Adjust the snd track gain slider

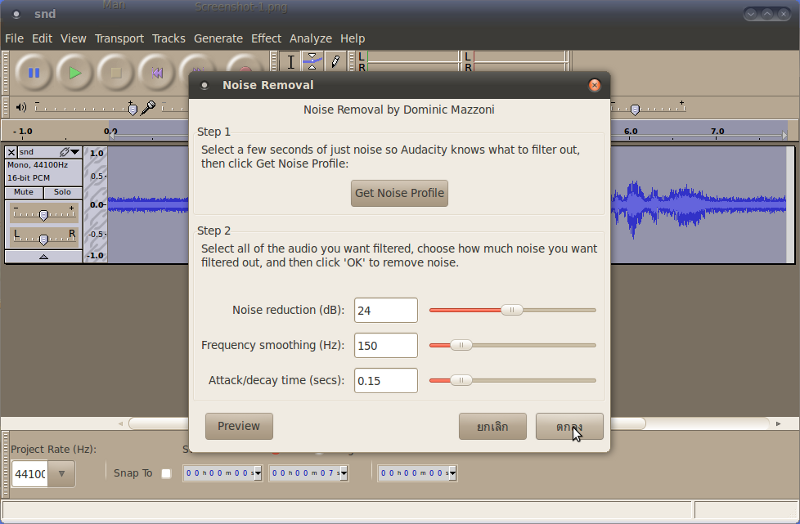[43, 214]
